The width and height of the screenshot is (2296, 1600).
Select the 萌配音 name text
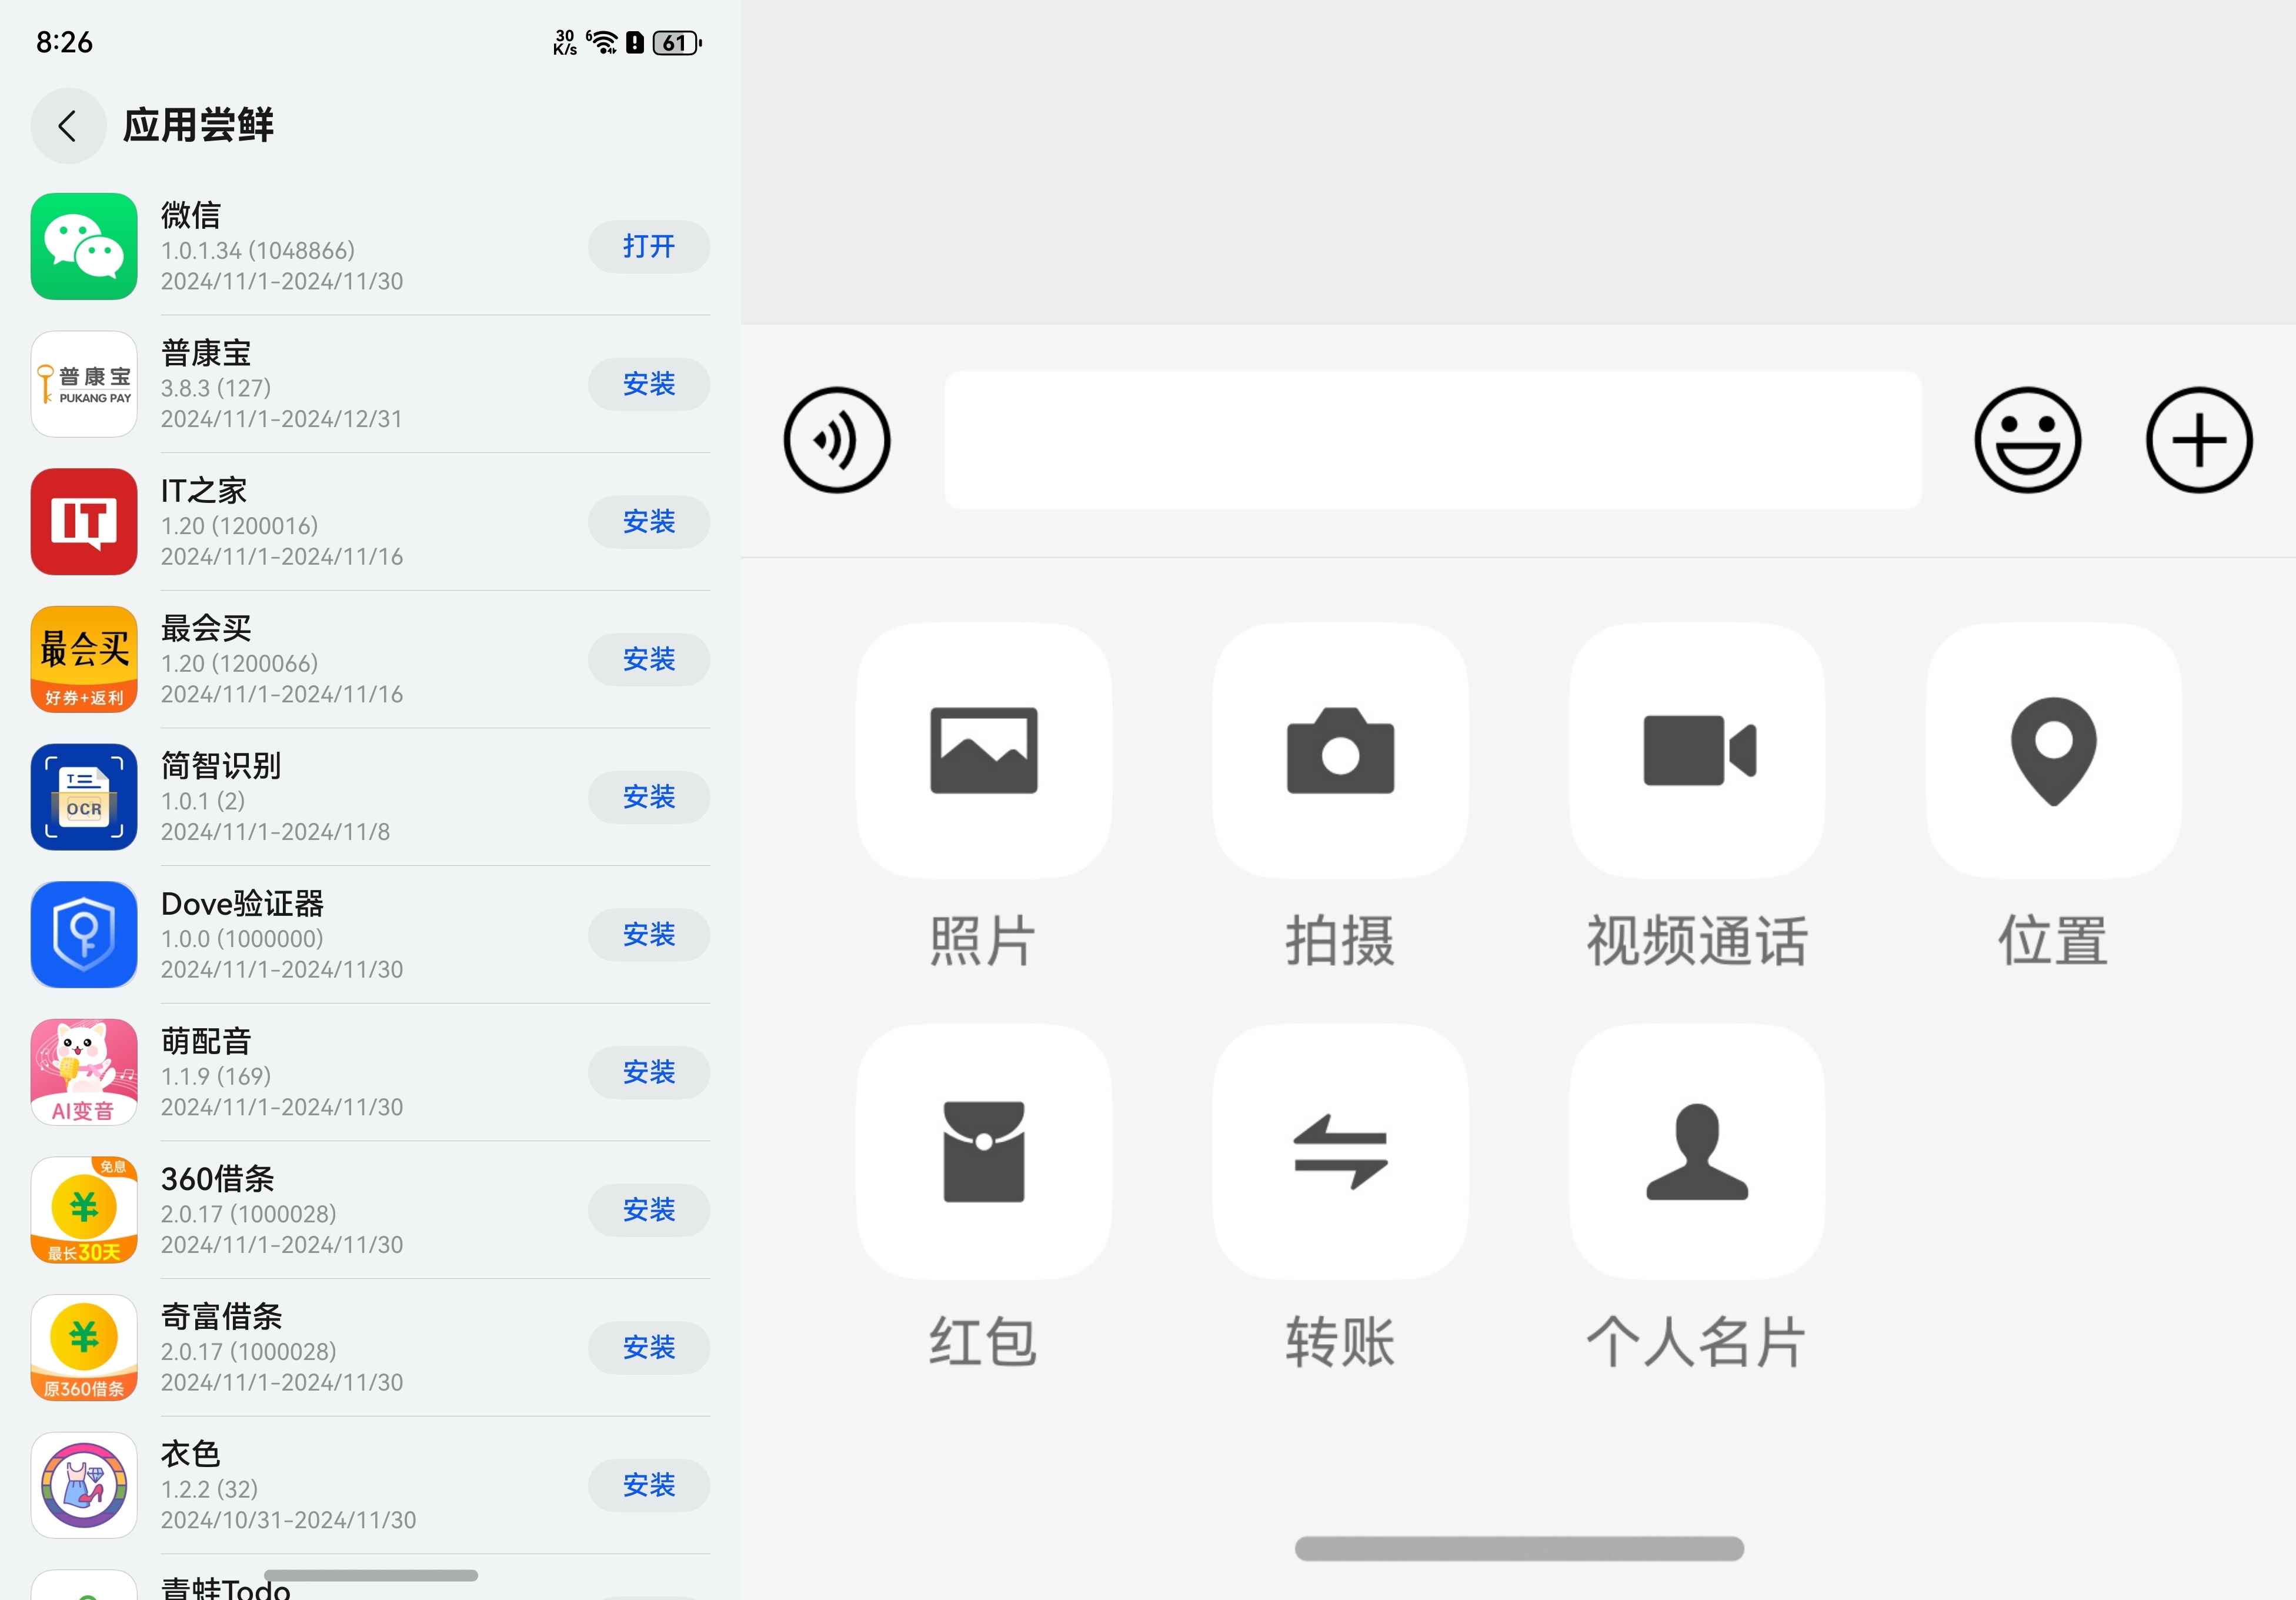pyautogui.click(x=206, y=1042)
